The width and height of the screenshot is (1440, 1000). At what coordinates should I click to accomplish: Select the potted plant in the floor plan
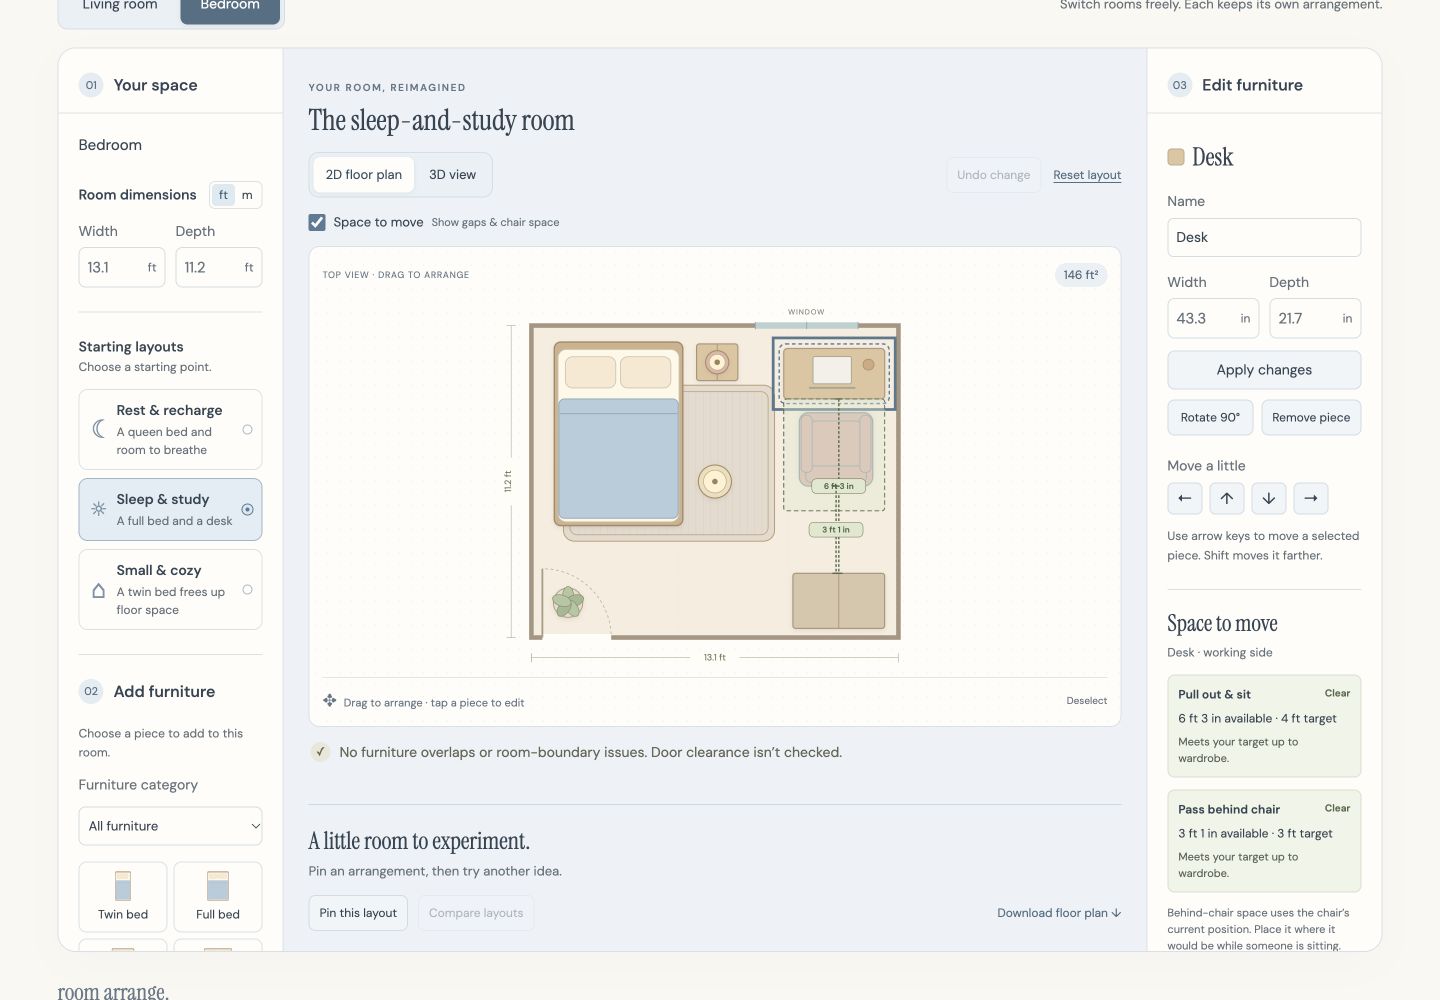[568, 602]
